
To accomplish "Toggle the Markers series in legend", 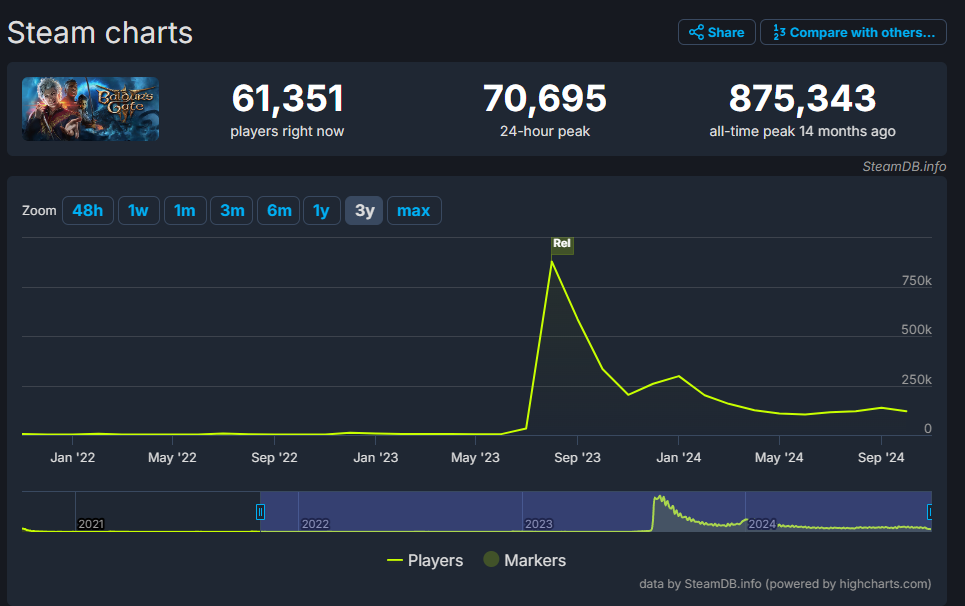I will (x=524, y=560).
